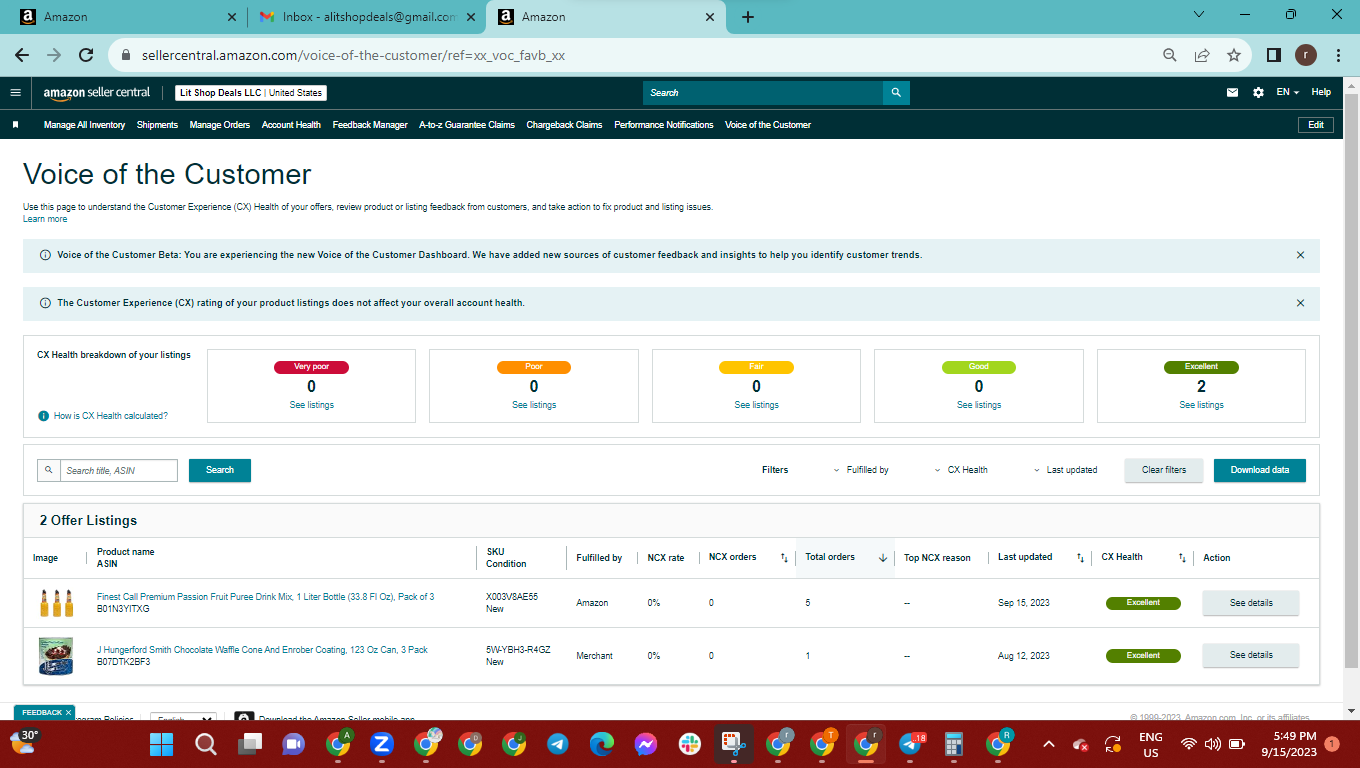Screen dimensions: 1360x768
Task: Click the Search title, ASIN input field
Action: click(118, 470)
